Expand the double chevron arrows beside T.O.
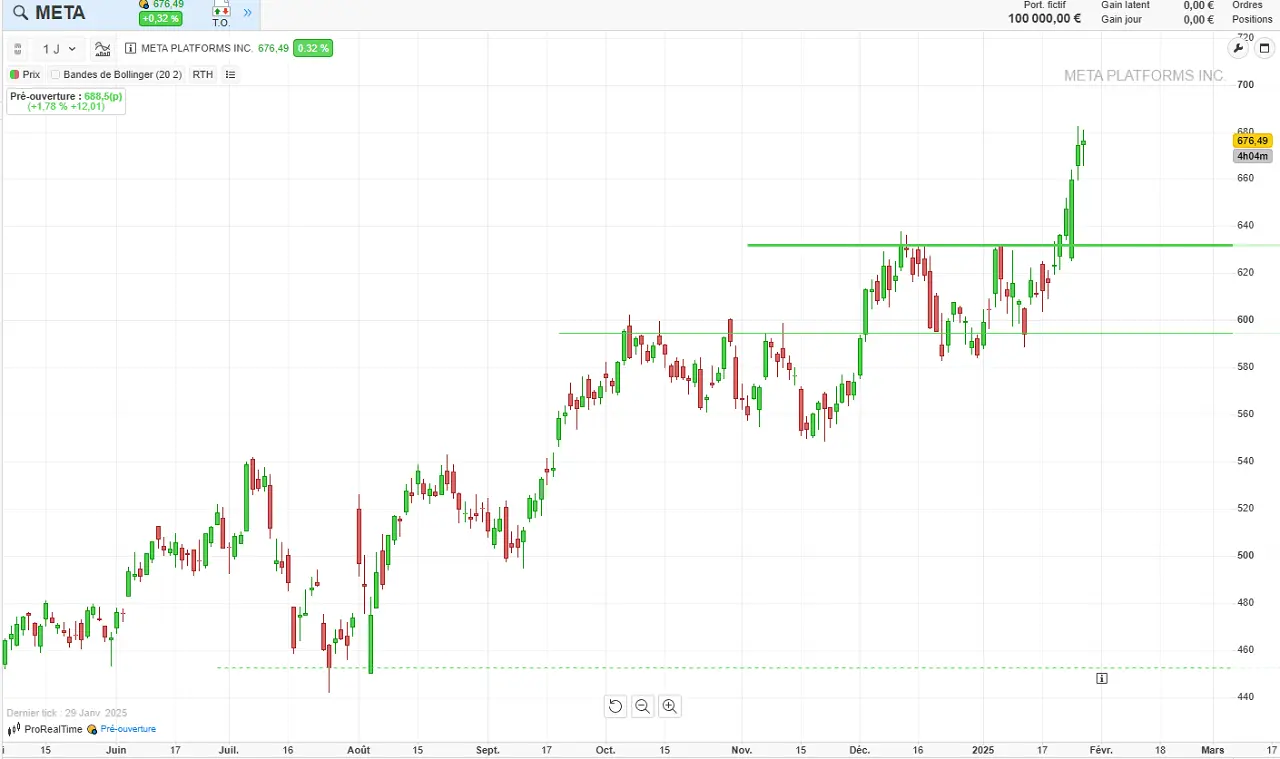This screenshot has width=1280, height=759. 248,13
